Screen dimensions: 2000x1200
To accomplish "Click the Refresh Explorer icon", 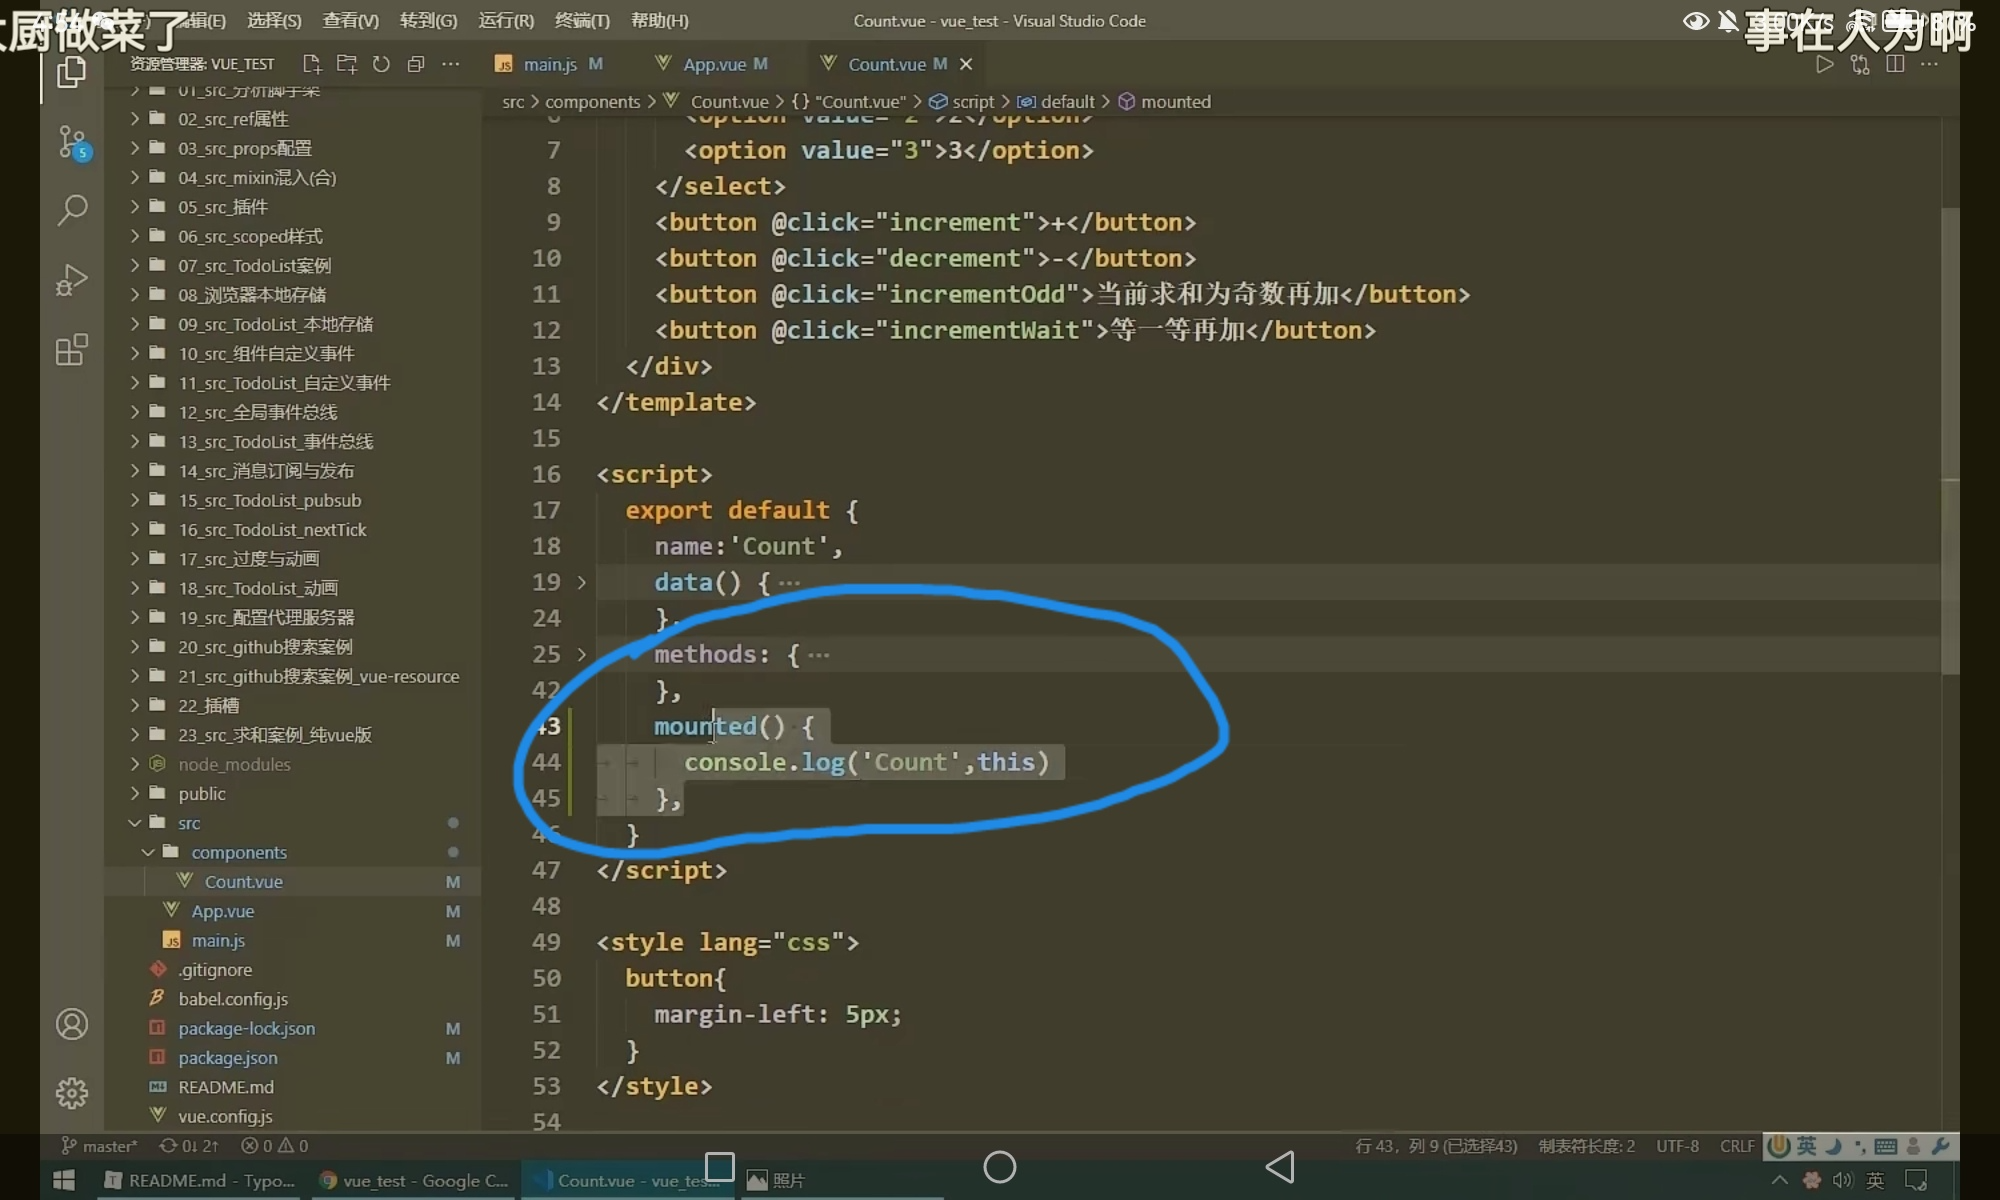I will pyautogui.click(x=381, y=64).
